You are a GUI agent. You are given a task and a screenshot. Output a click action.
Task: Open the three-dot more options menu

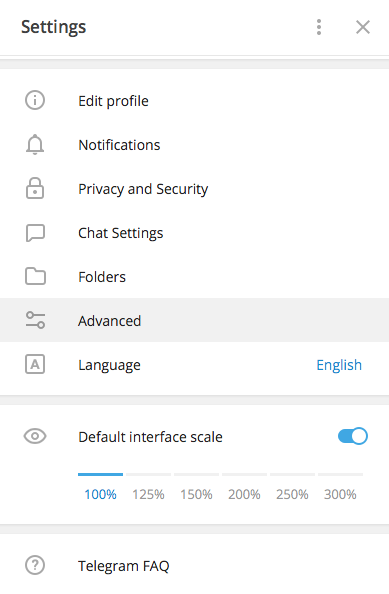(319, 27)
